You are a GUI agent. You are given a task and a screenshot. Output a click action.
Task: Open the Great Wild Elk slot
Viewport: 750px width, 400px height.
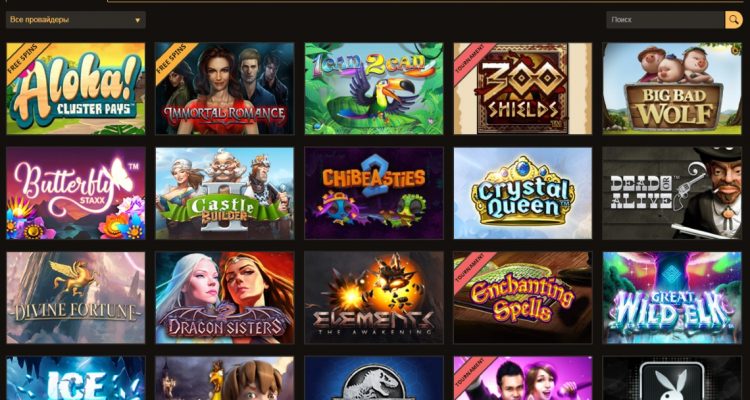tap(672, 298)
